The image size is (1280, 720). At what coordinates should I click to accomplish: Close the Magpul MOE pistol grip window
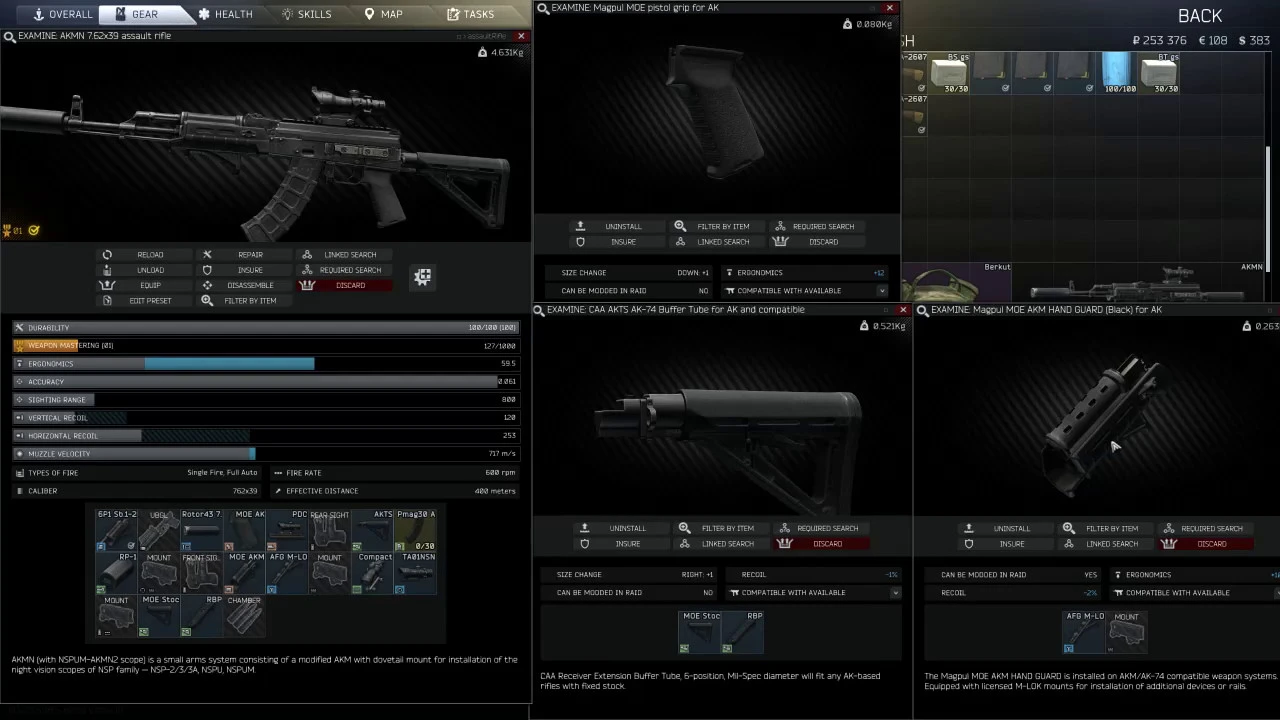pos(890,8)
